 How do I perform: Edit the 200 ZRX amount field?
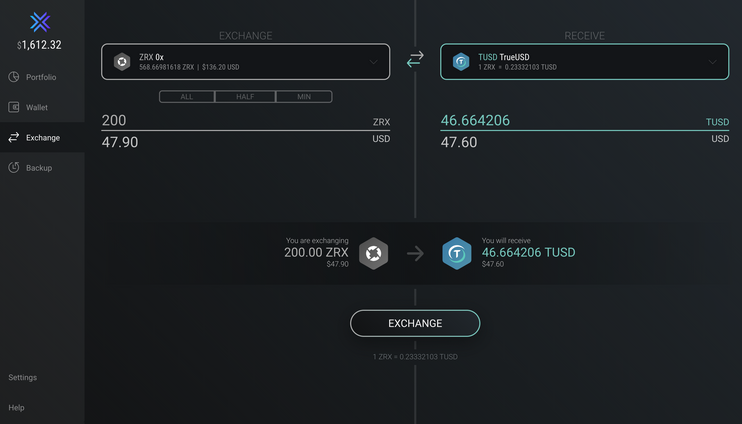click(x=246, y=121)
